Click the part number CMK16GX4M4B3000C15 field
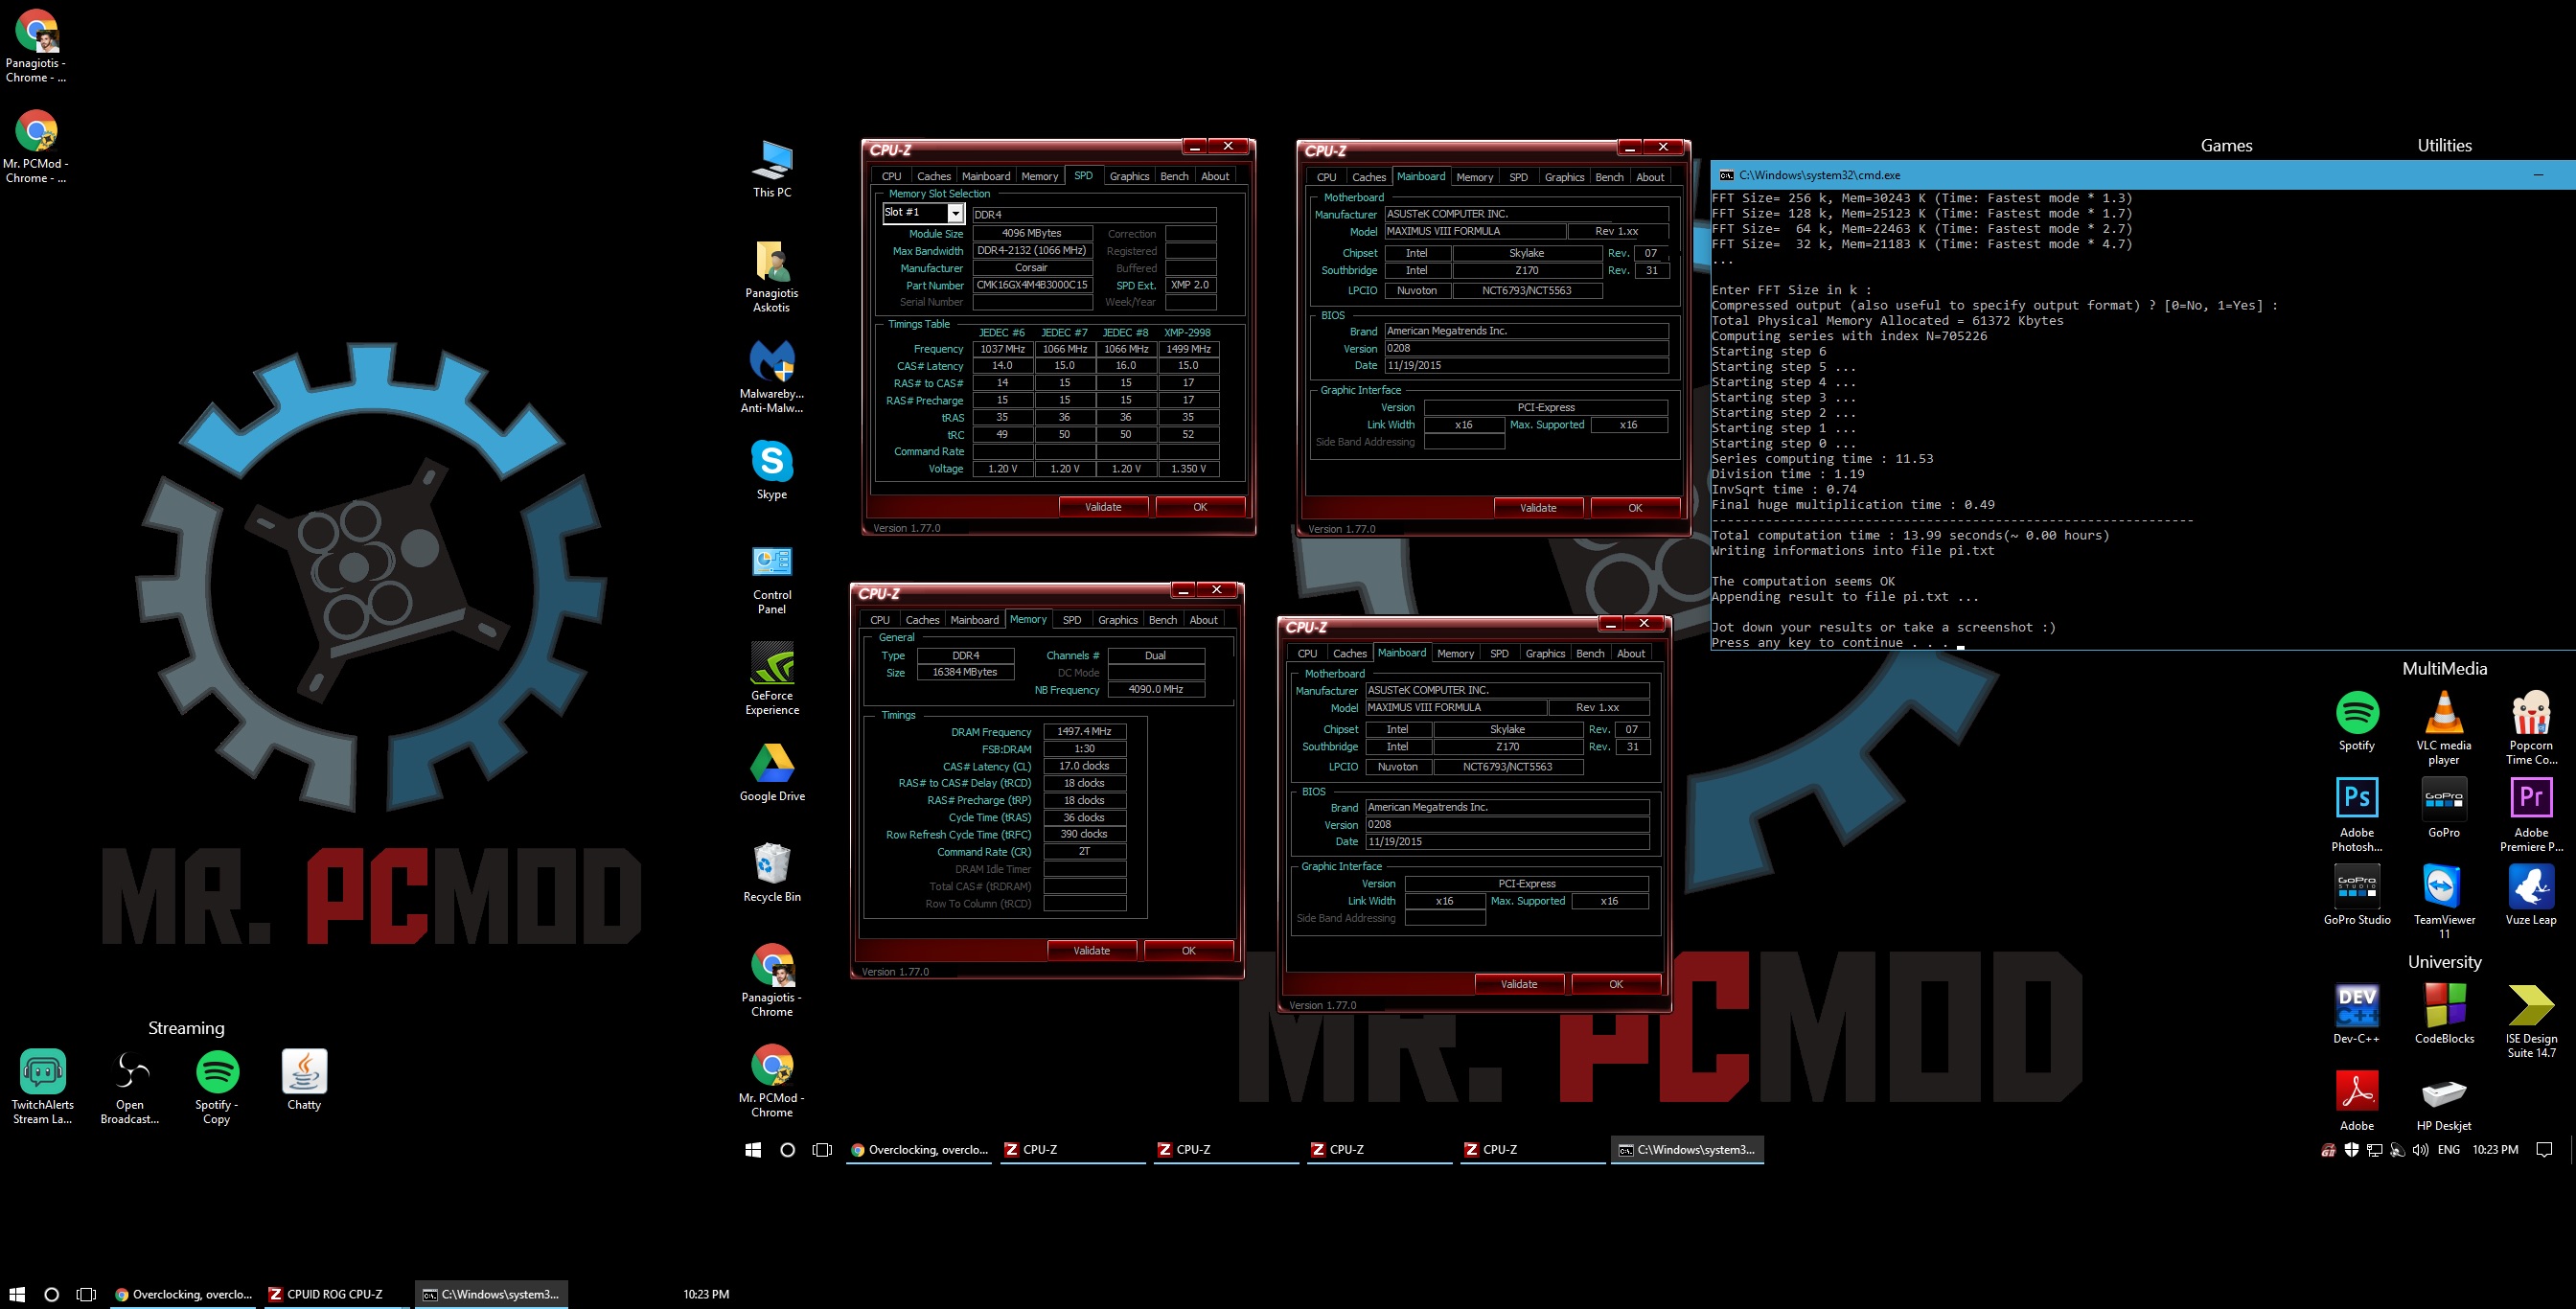 (x=1031, y=285)
